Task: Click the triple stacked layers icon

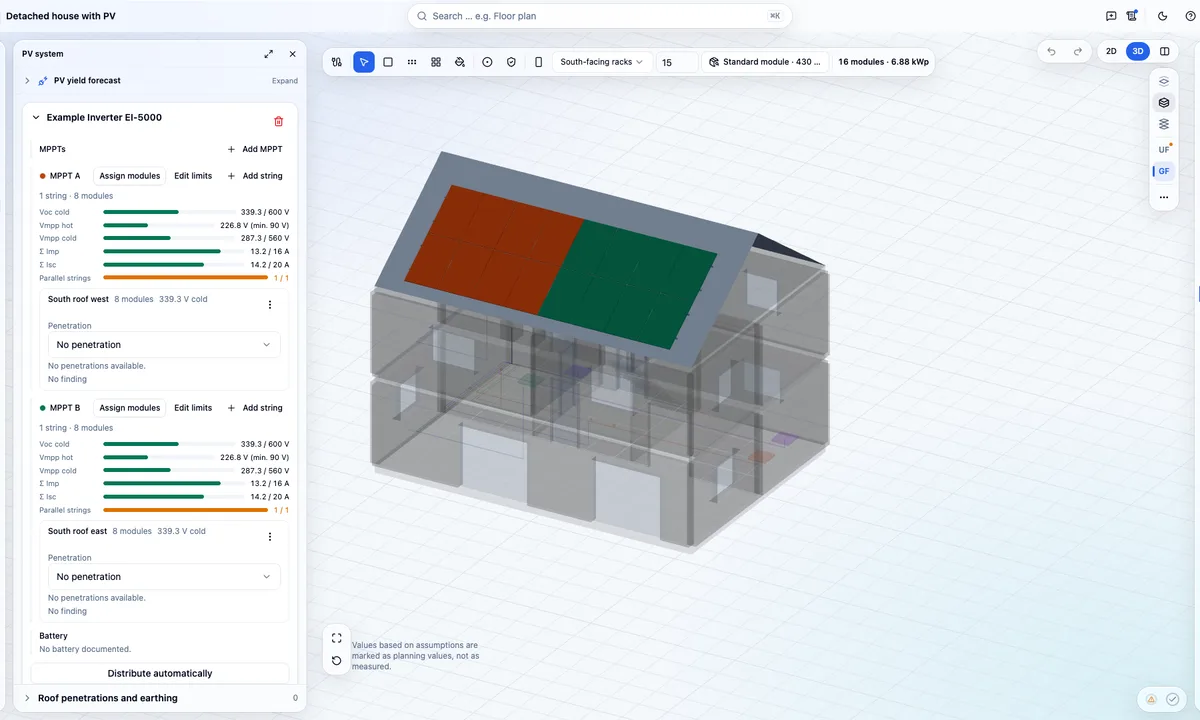Action: pos(1164,125)
